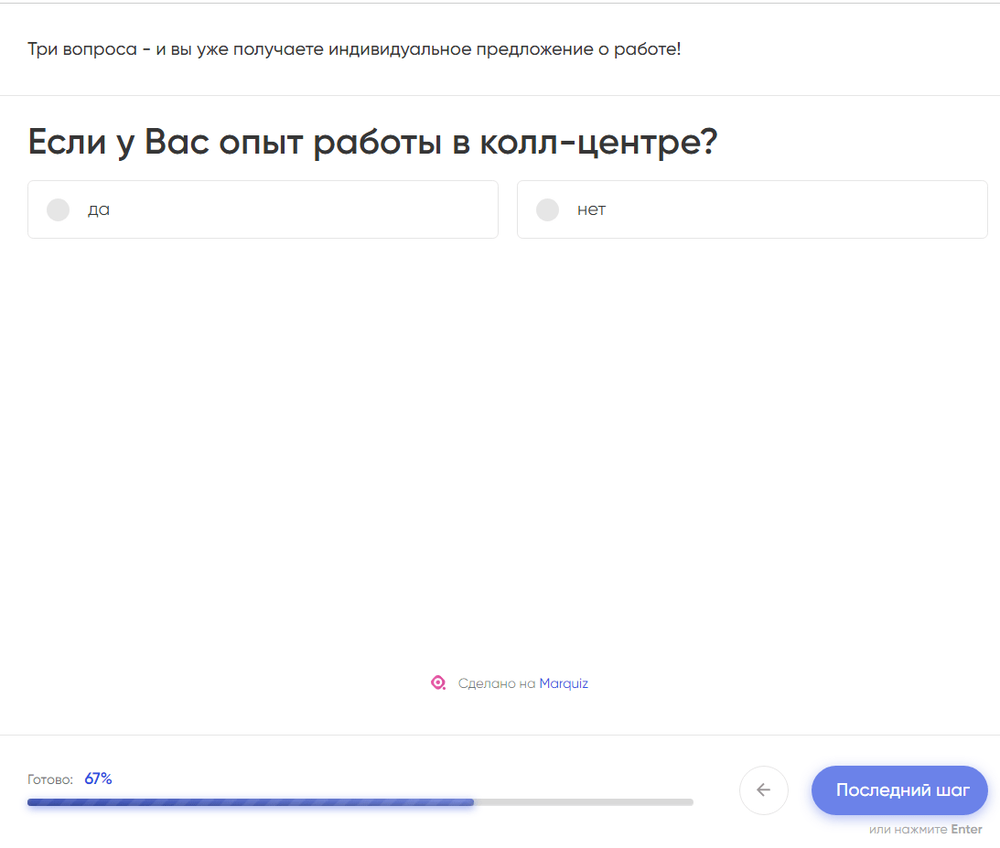Click the pink Marquiz logo icon
This screenshot has height=848, width=1000.
point(438,683)
